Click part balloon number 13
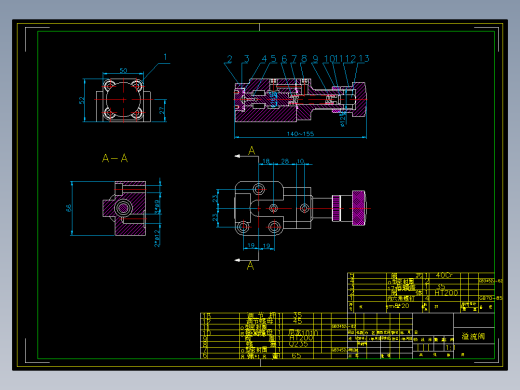Image resolution: width=520 pixels, height=390 pixels. click(364, 59)
